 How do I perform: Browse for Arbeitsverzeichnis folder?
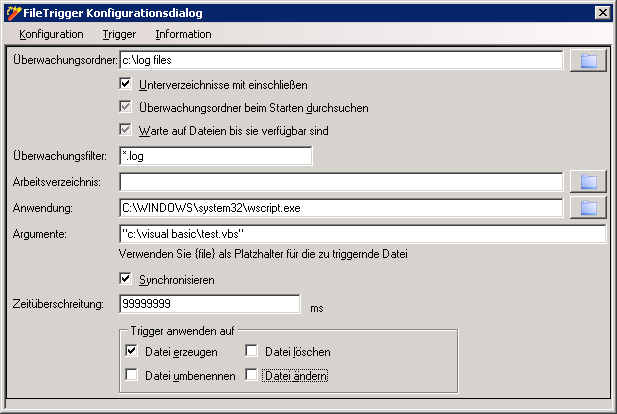[x=589, y=181]
